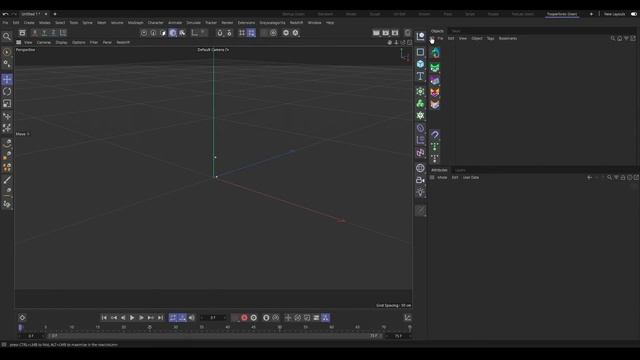Play the animation forward
The image size is (640, 360).
[x=132, y=318]
